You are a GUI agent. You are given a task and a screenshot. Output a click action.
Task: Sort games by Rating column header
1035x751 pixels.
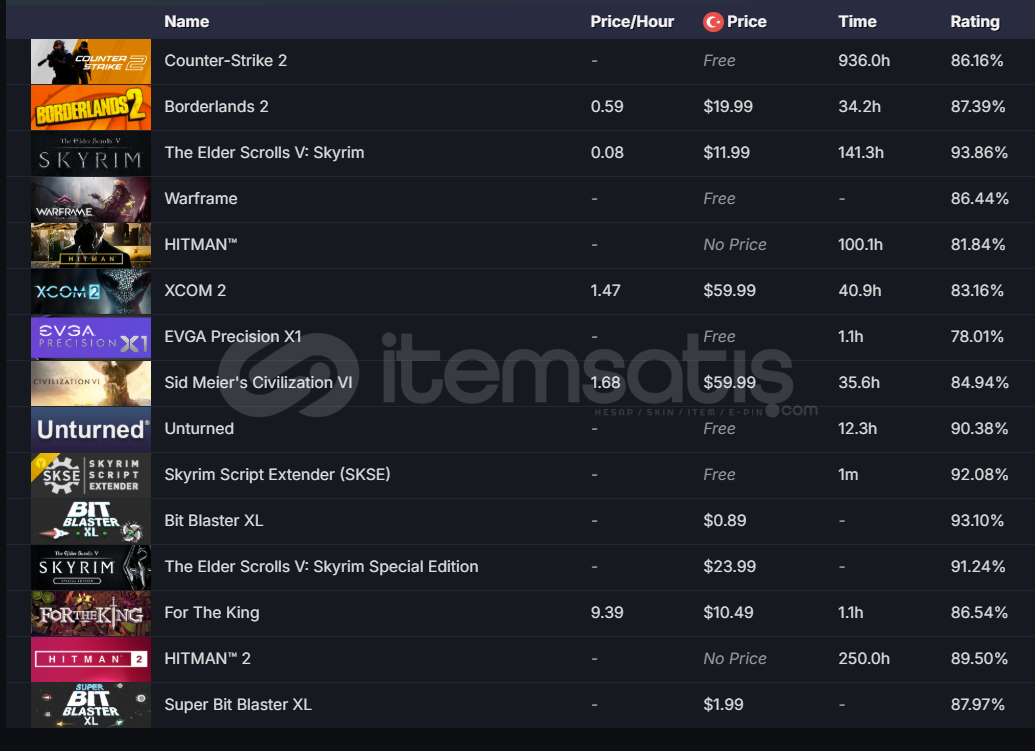(x=975, y=22)
